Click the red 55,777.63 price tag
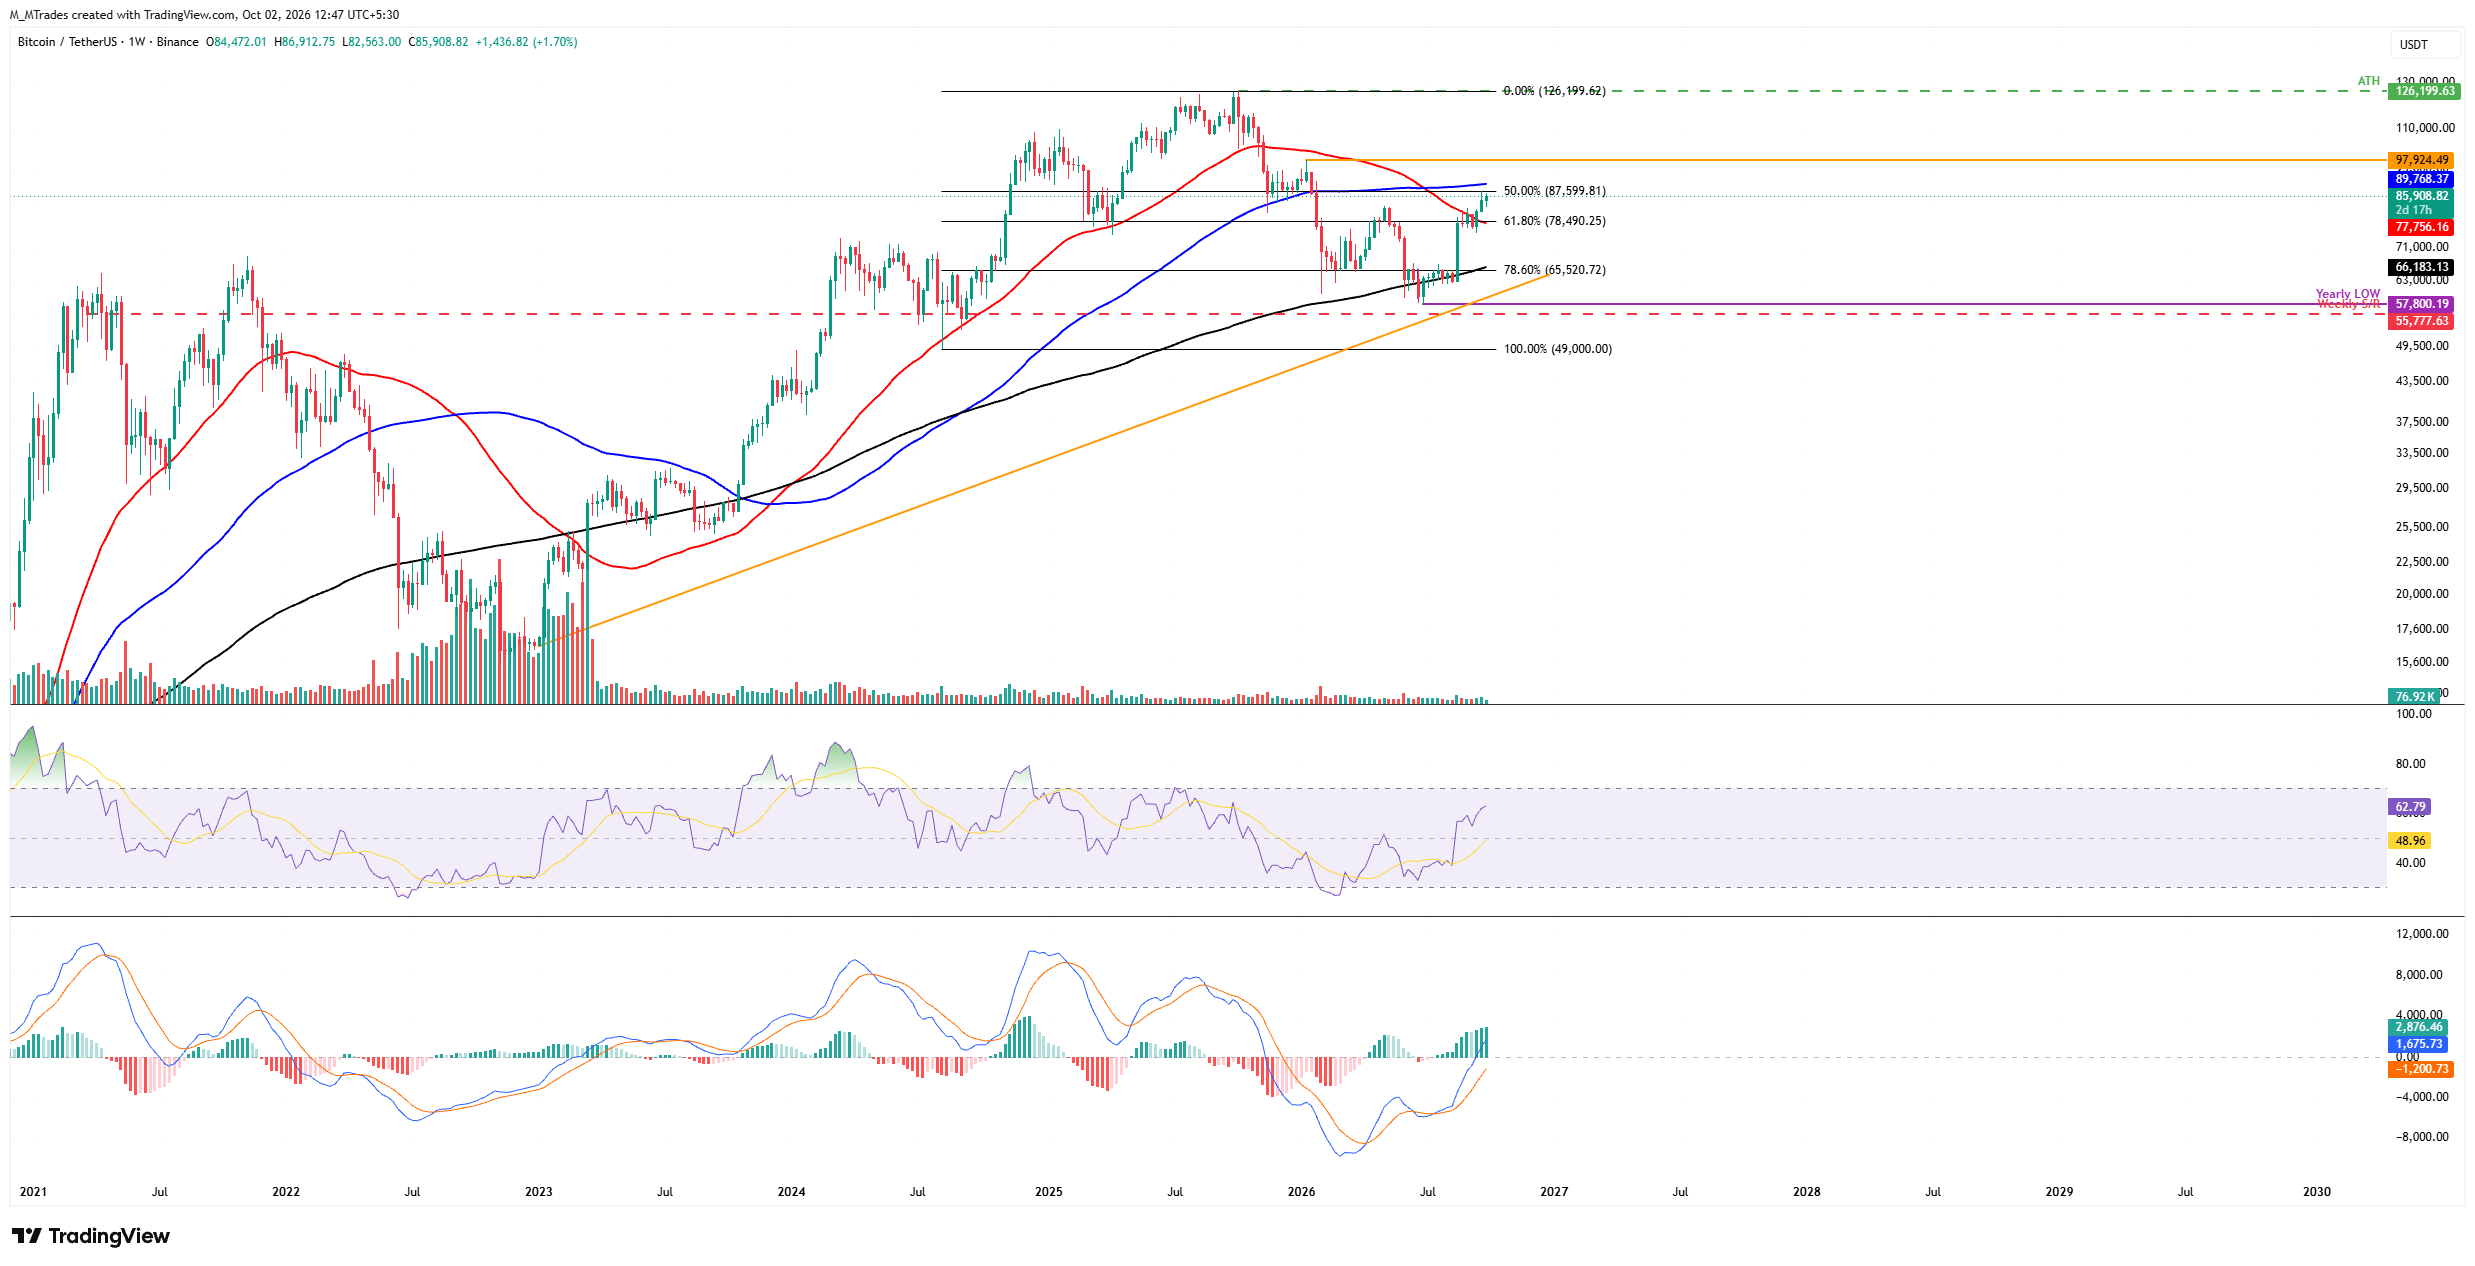 click(x=2421, y=321)
